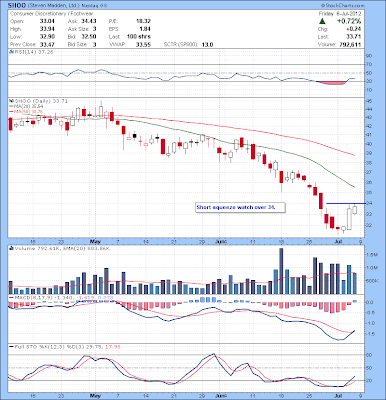Image resolution: width=386 pixels, height=400 pixels.
Task: Click the May label below the price chart
Action: coord(95,241)
